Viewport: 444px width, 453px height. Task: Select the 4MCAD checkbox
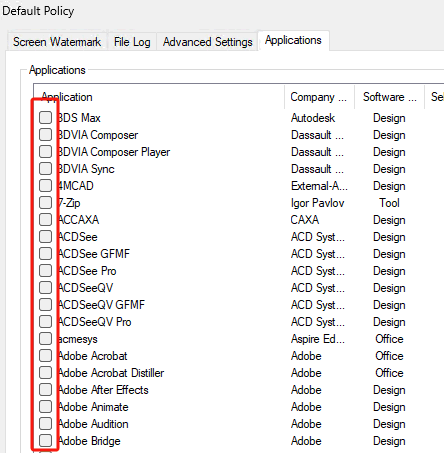(45, 185)
